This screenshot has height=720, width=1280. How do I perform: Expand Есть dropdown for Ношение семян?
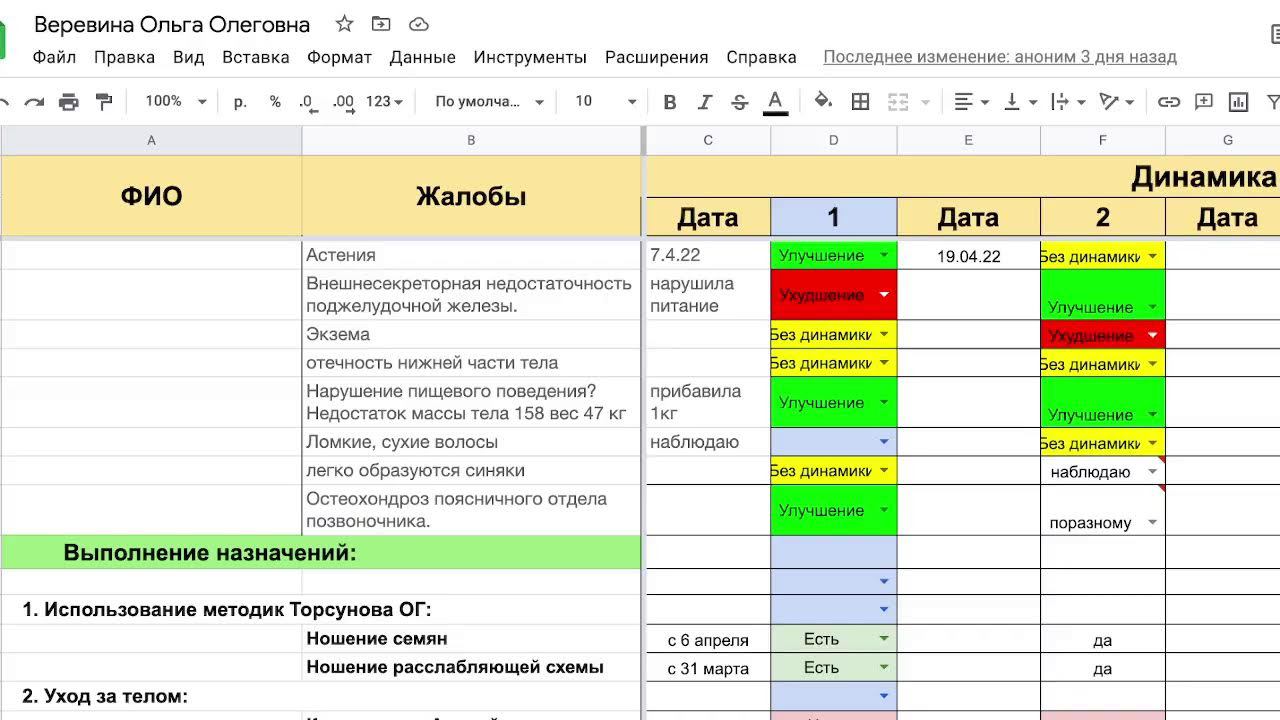click(884, 638)
